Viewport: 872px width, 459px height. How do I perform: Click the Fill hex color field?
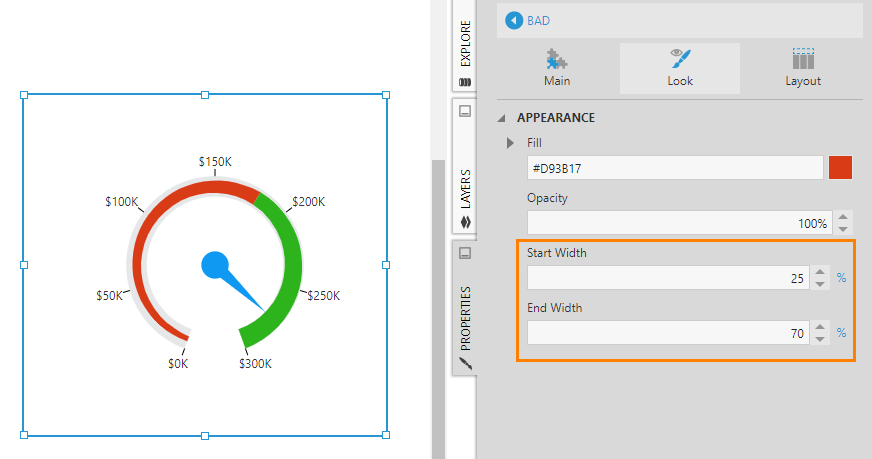[674, 168]
